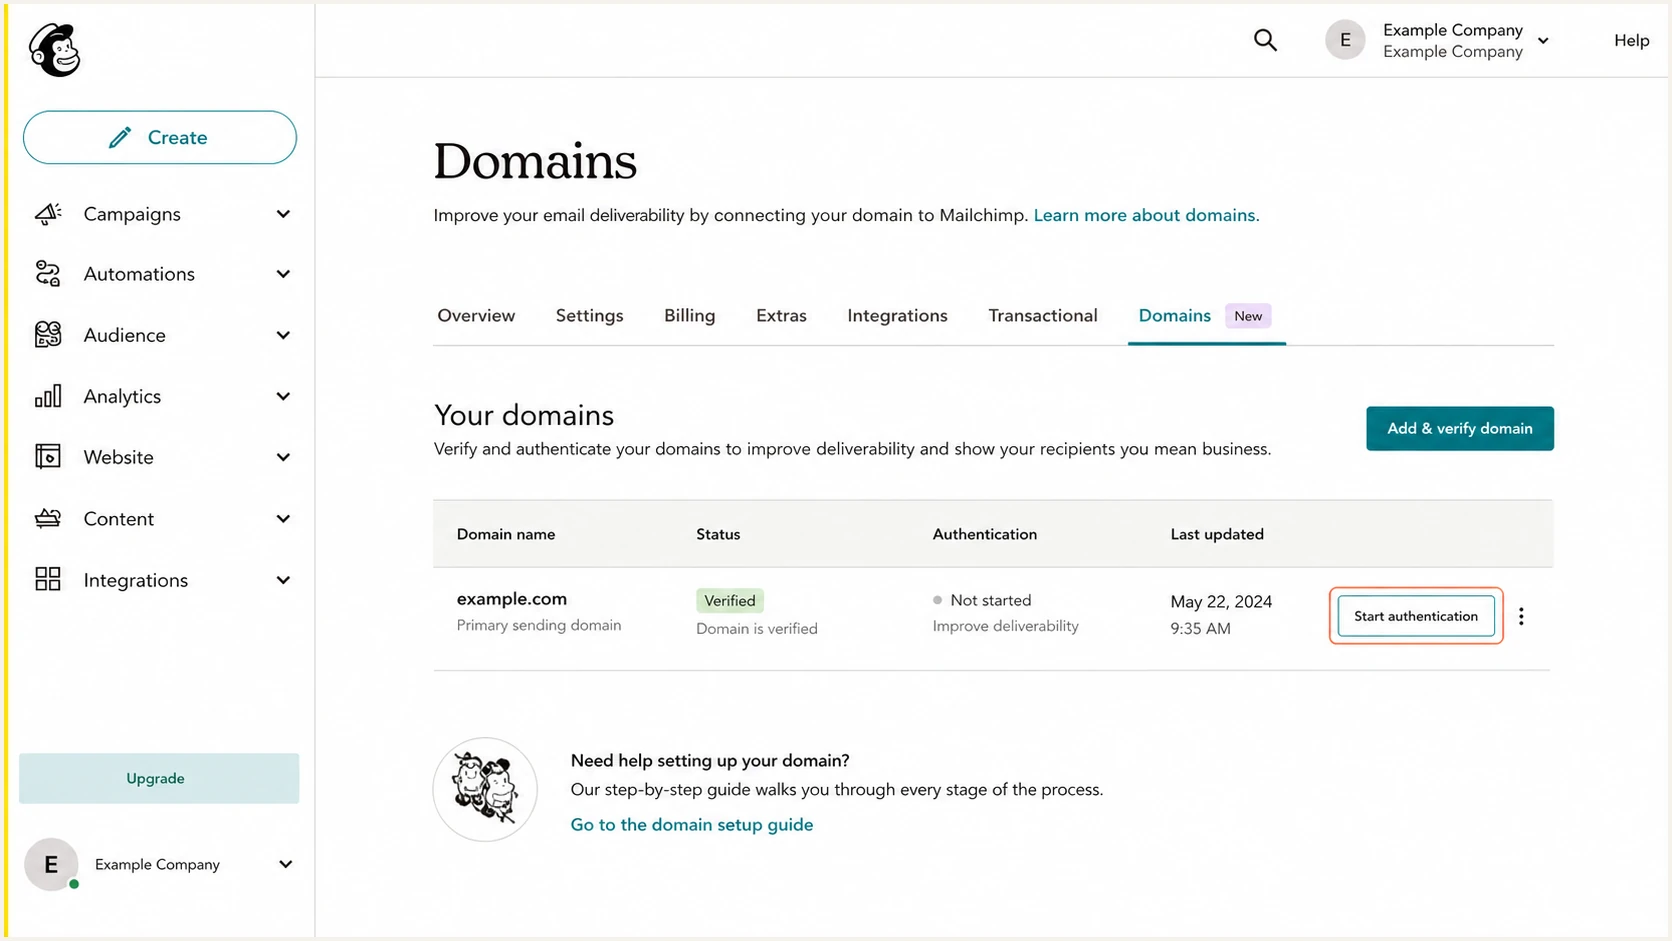Screen dimensions: 1672x941
Task: Click the Website label in the sidebar
Action: pyautogui.click(x=118, y=457)
